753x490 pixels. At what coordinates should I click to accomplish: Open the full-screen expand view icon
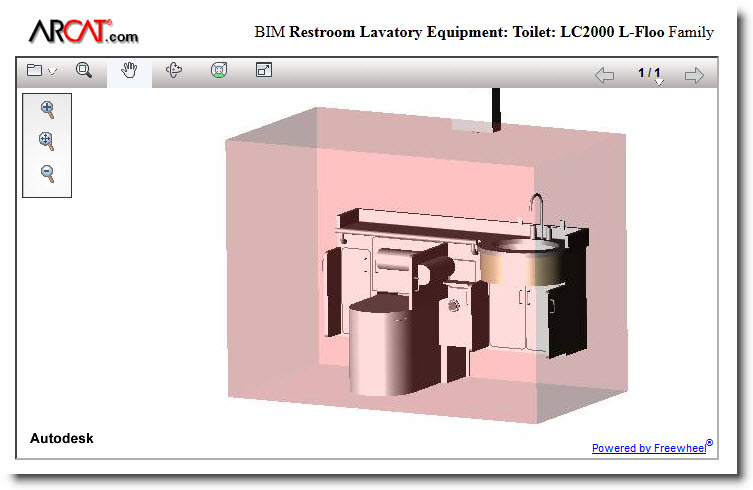[264, 70]
